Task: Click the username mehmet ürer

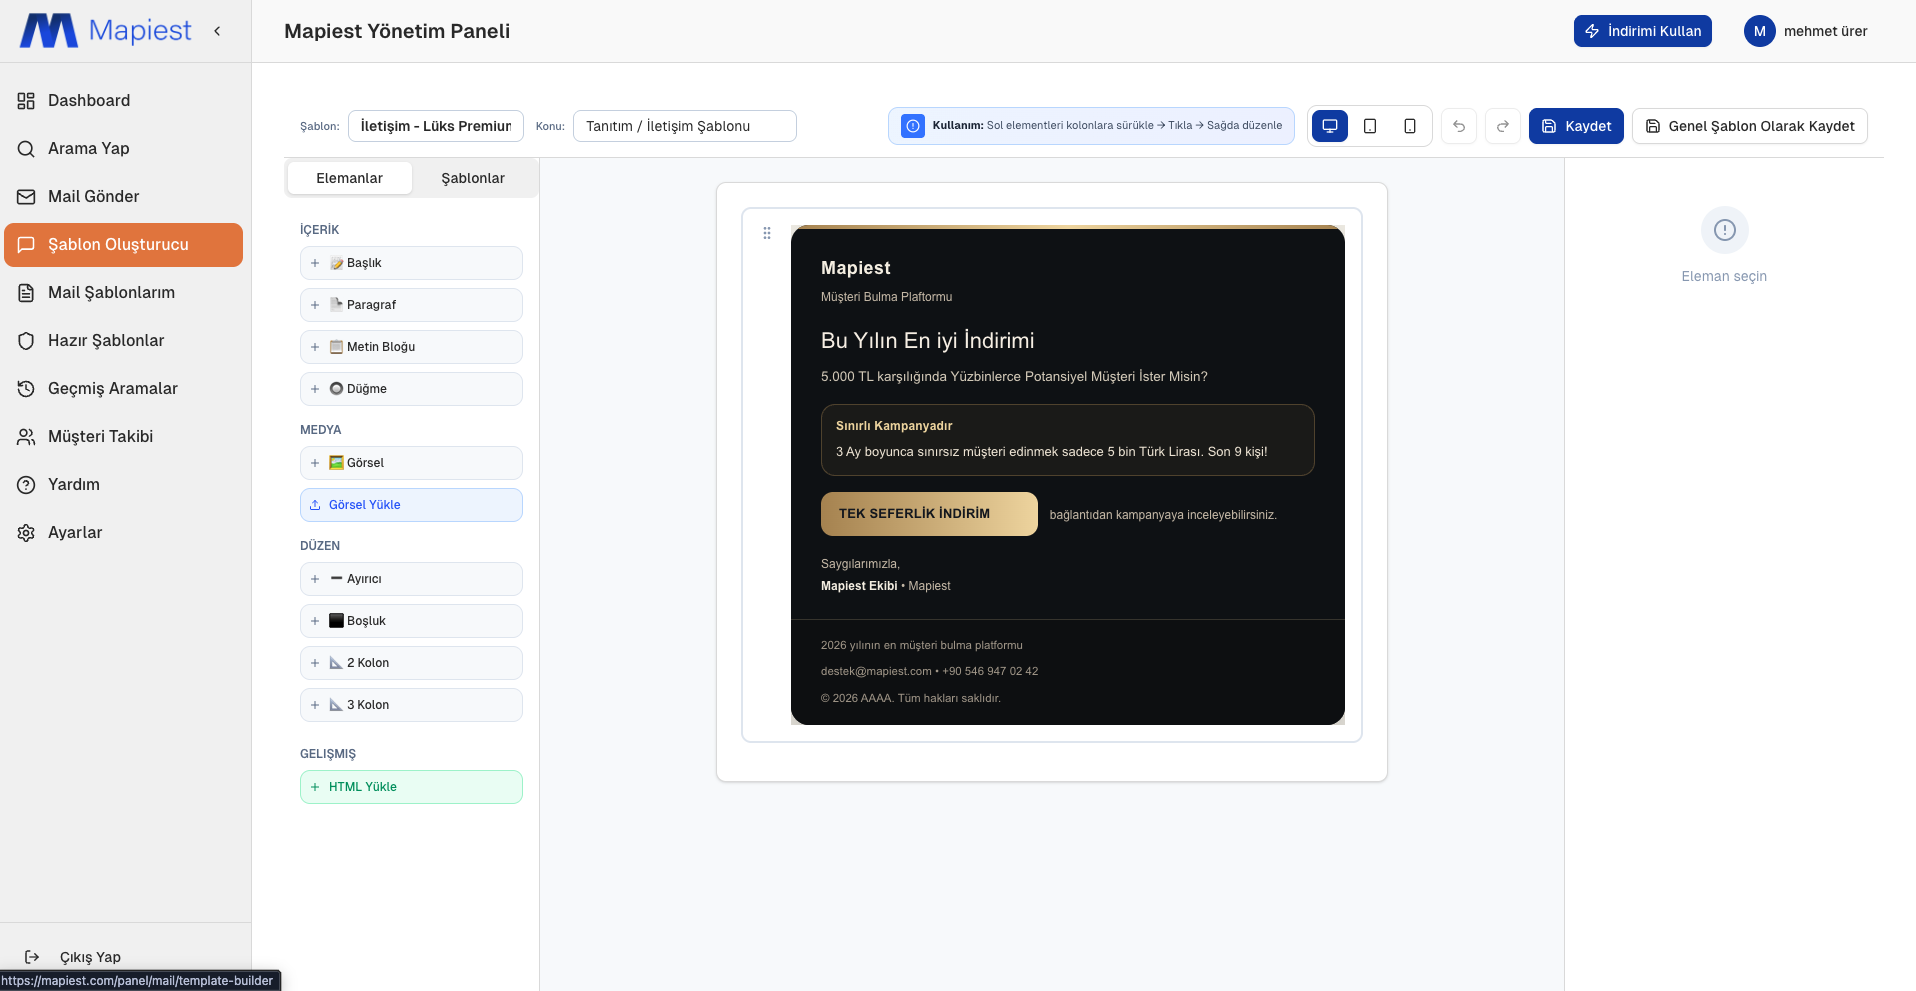Action: 1825,31
